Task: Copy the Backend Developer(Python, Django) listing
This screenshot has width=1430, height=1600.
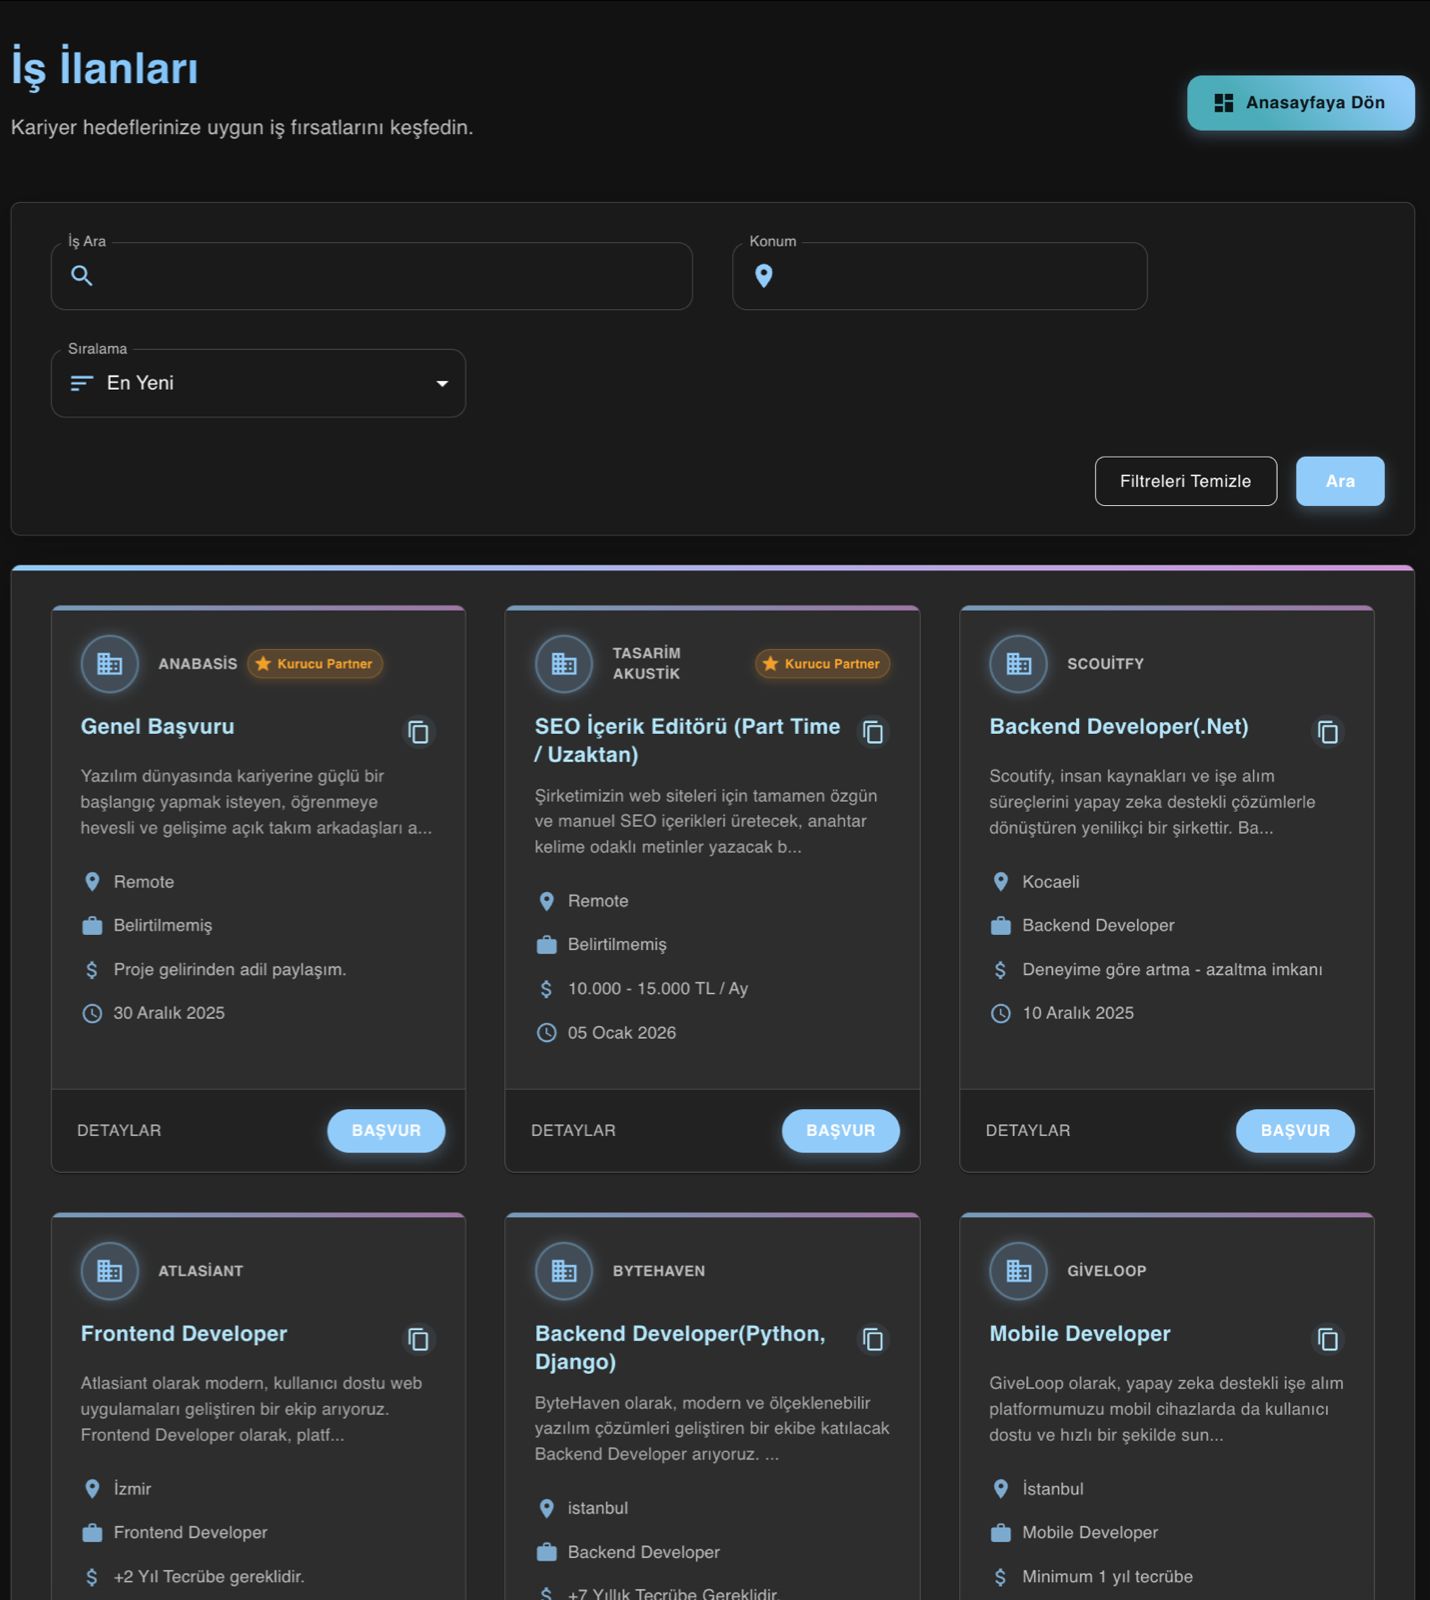Action: click(873, 1339)
